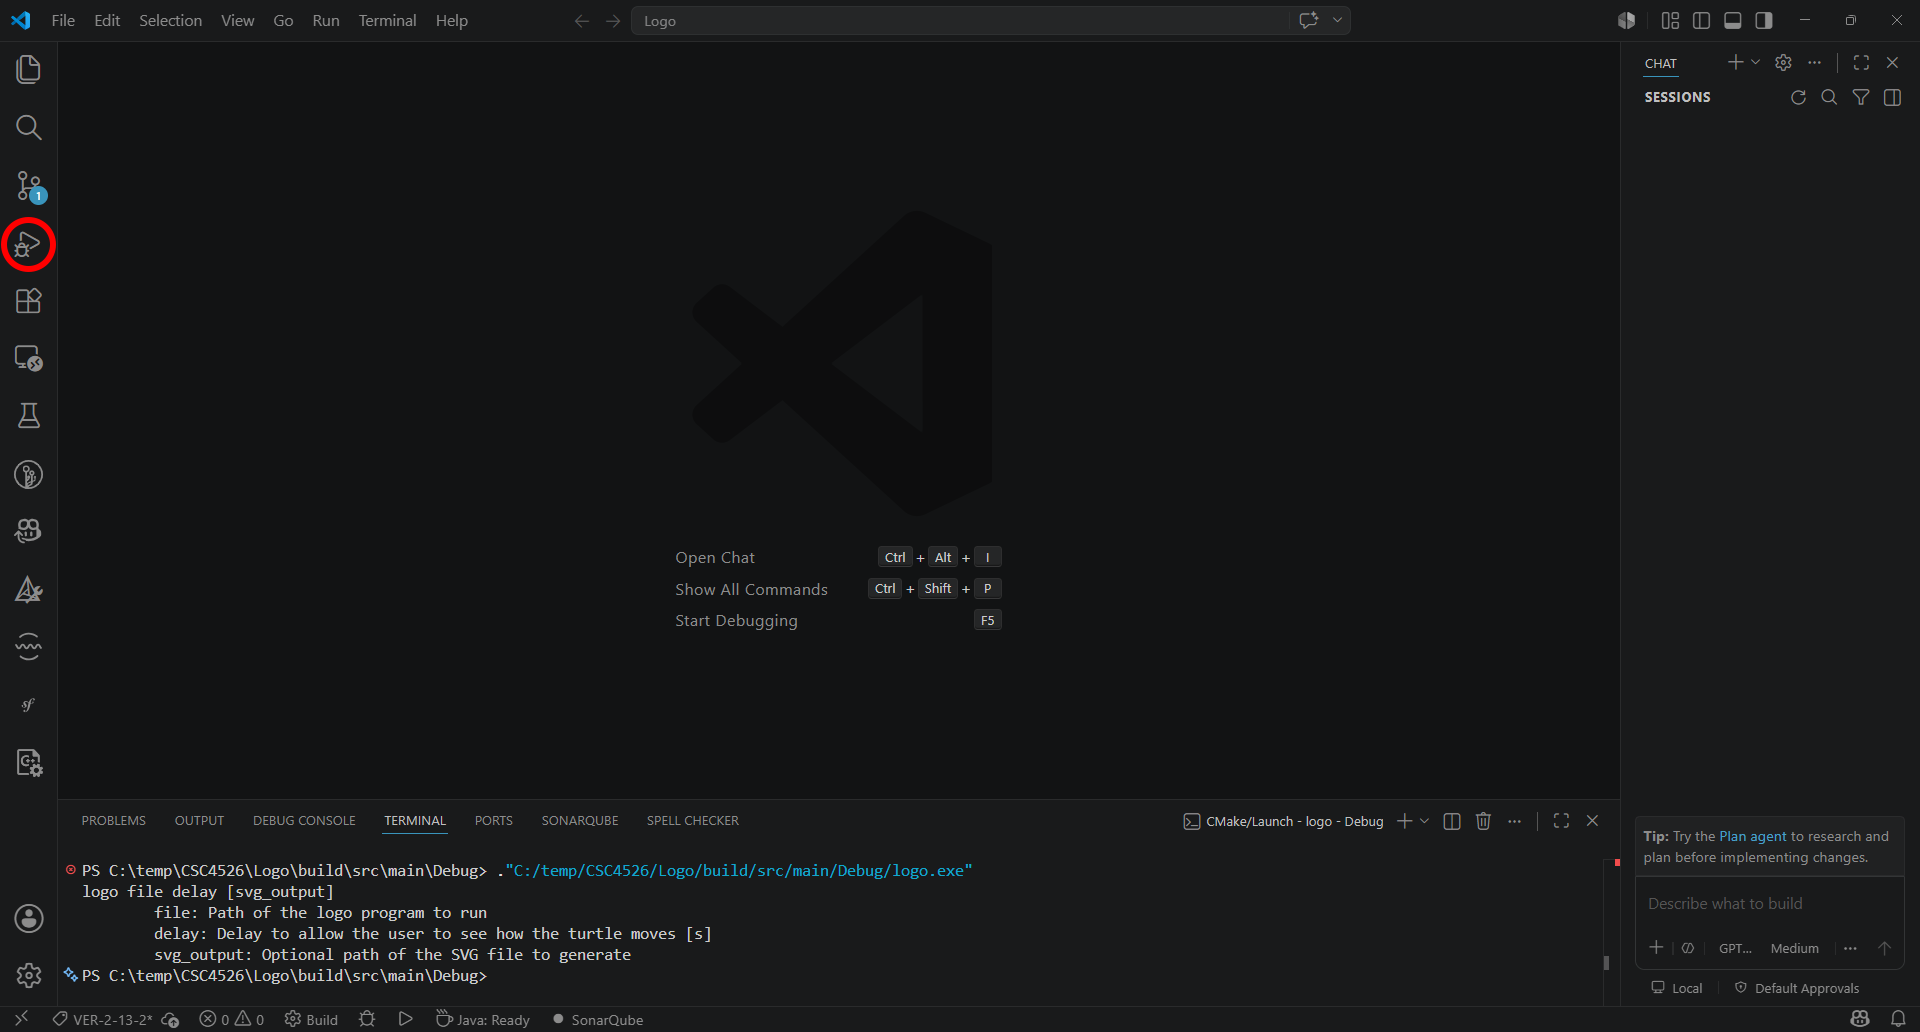
Task: Add context with plus in chat input
Action: 1656,947
